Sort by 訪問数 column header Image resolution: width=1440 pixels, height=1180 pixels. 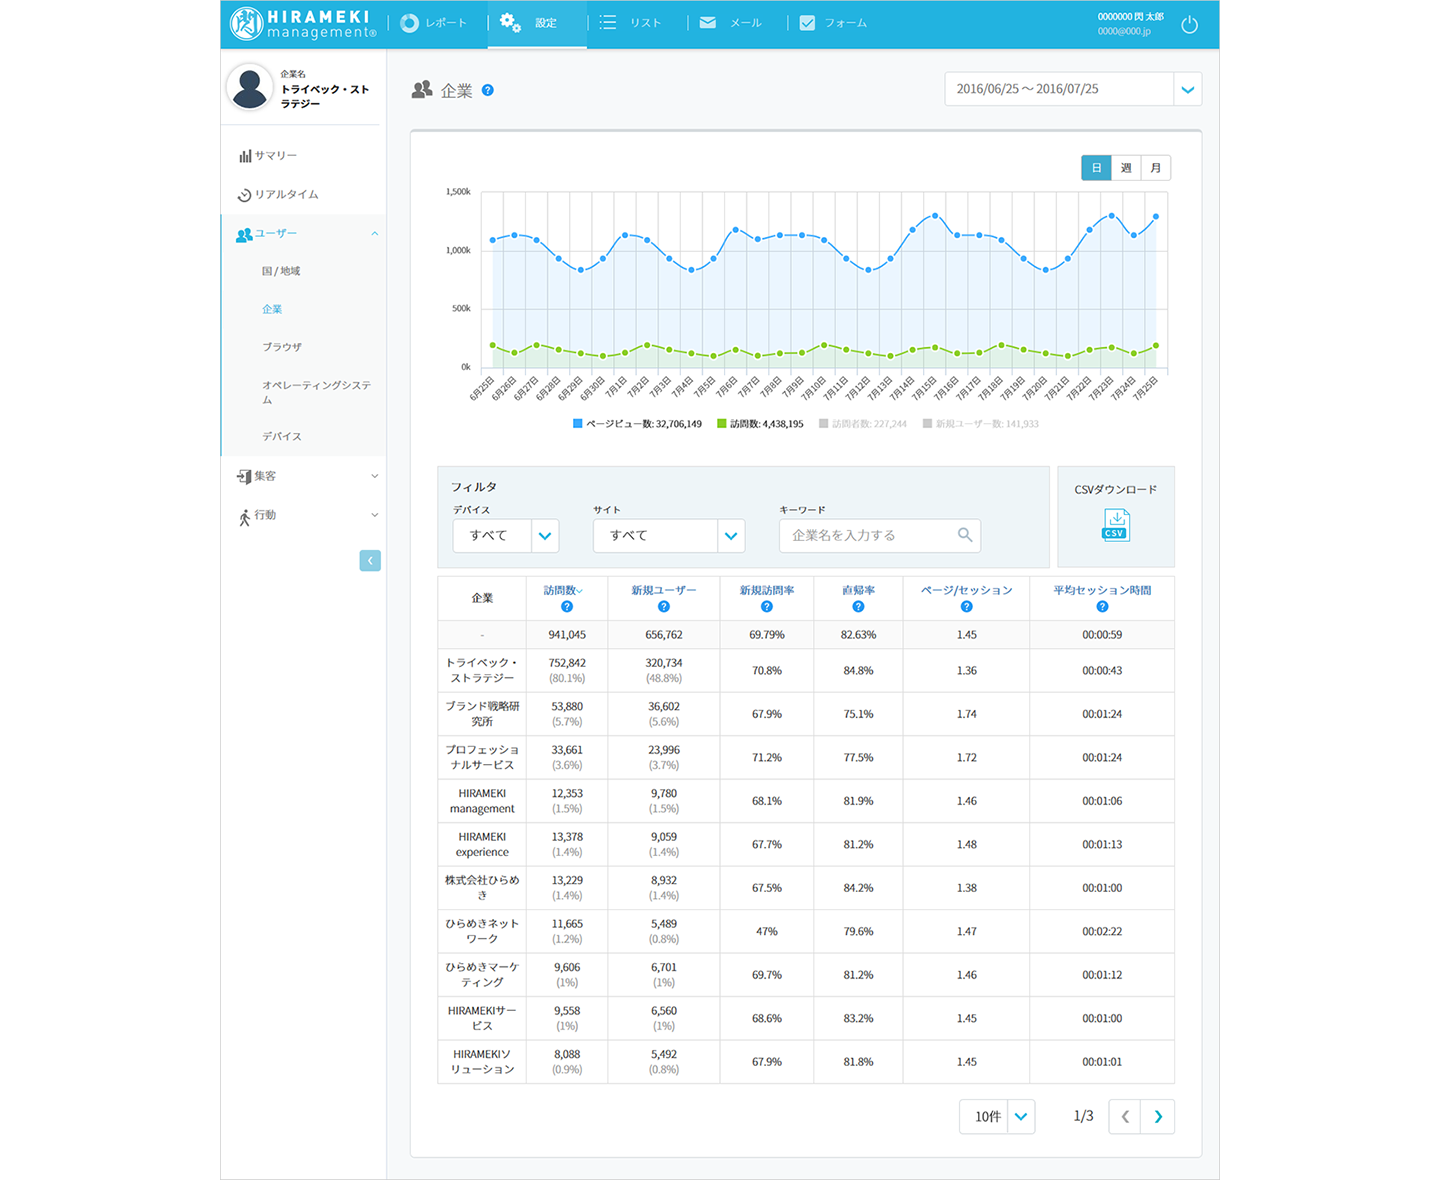[x=563, y=590]
